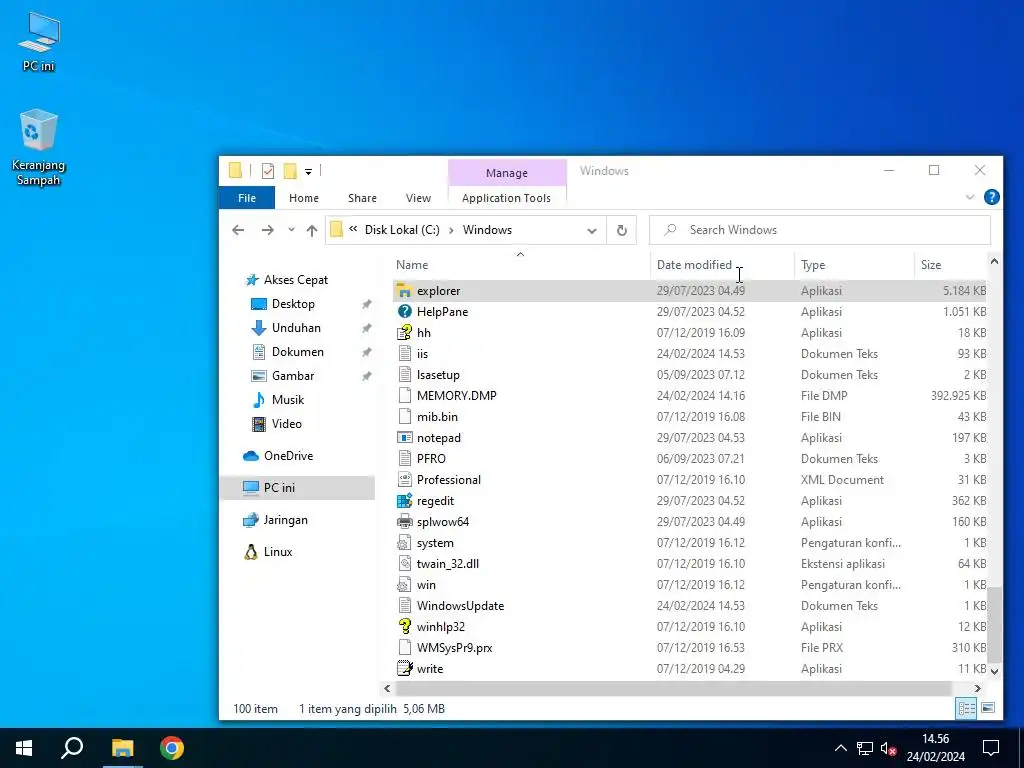Image resolution: width=1024 pixels, height=768 pixels.
Task: Click the horizontal scrollbar right arrow
Action: coord(978,688)
